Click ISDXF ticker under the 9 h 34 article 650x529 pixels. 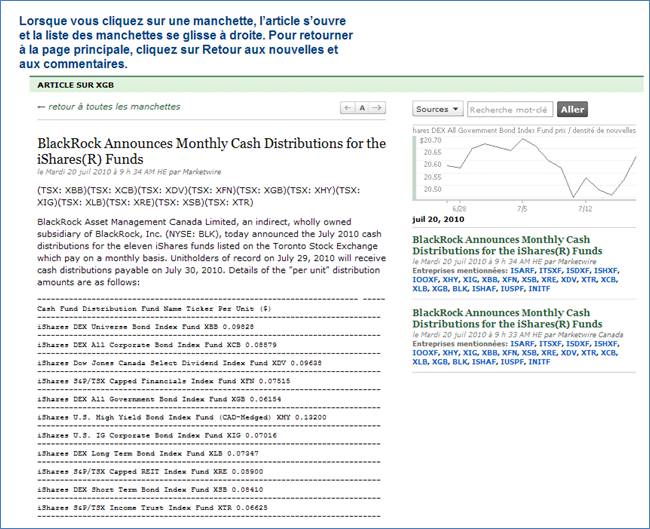(x=578, y=271)
